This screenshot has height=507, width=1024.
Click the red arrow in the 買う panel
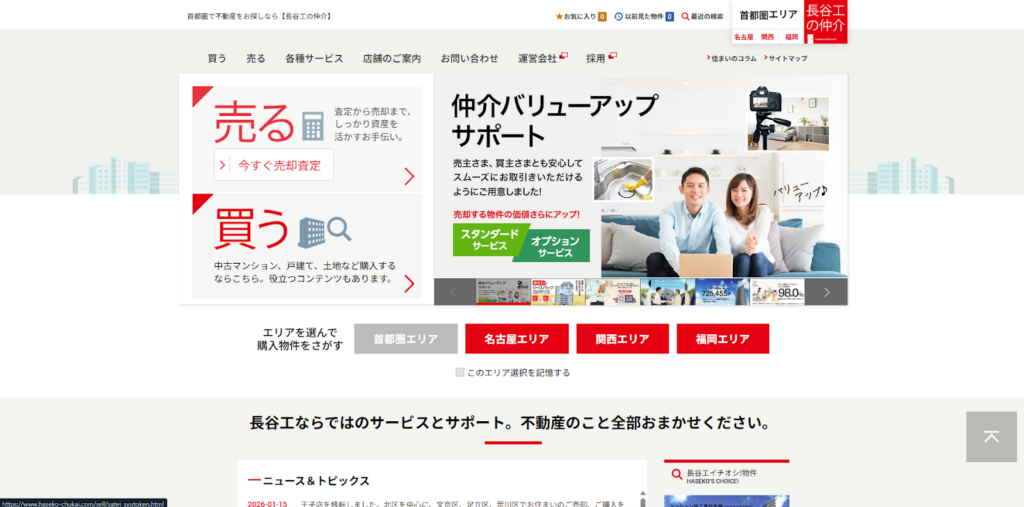coord(409,284)
